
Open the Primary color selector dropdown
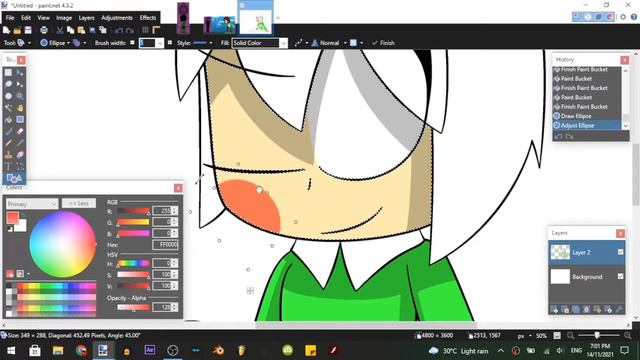point(32,203)
